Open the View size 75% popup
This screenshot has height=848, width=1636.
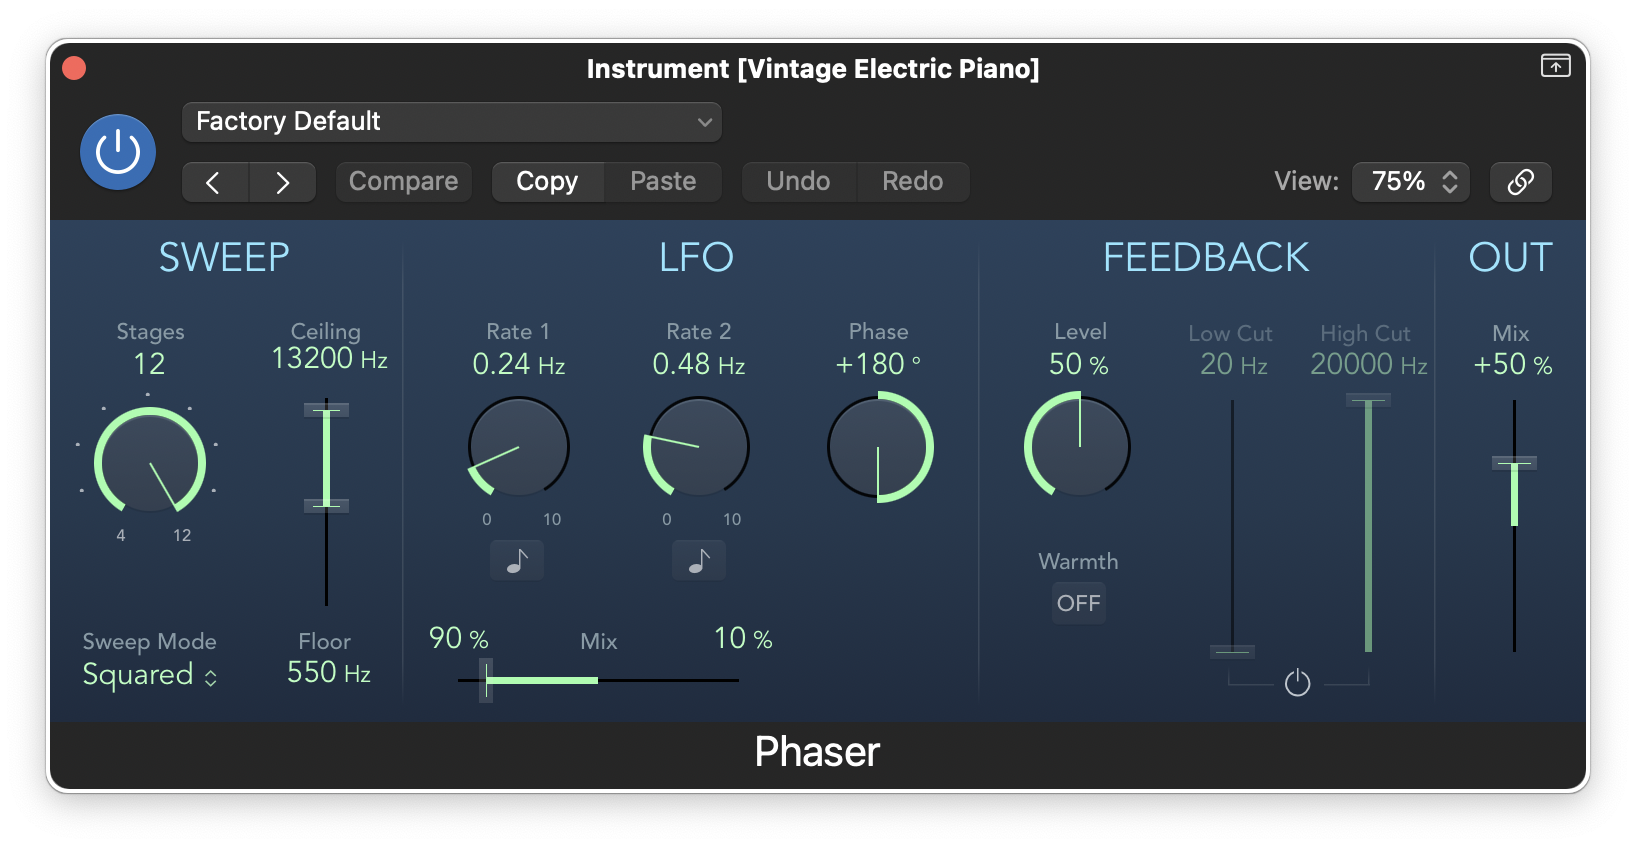1410,182
